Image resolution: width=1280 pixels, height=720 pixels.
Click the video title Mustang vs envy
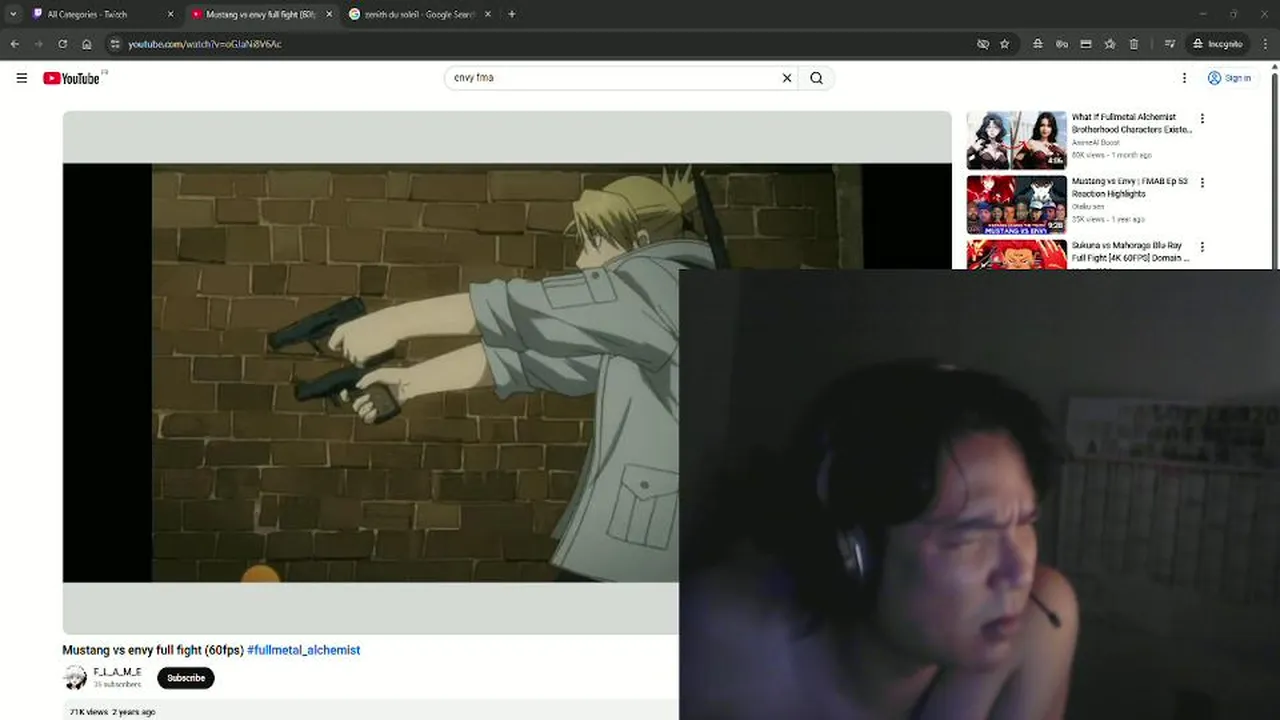tap(153, 650)
